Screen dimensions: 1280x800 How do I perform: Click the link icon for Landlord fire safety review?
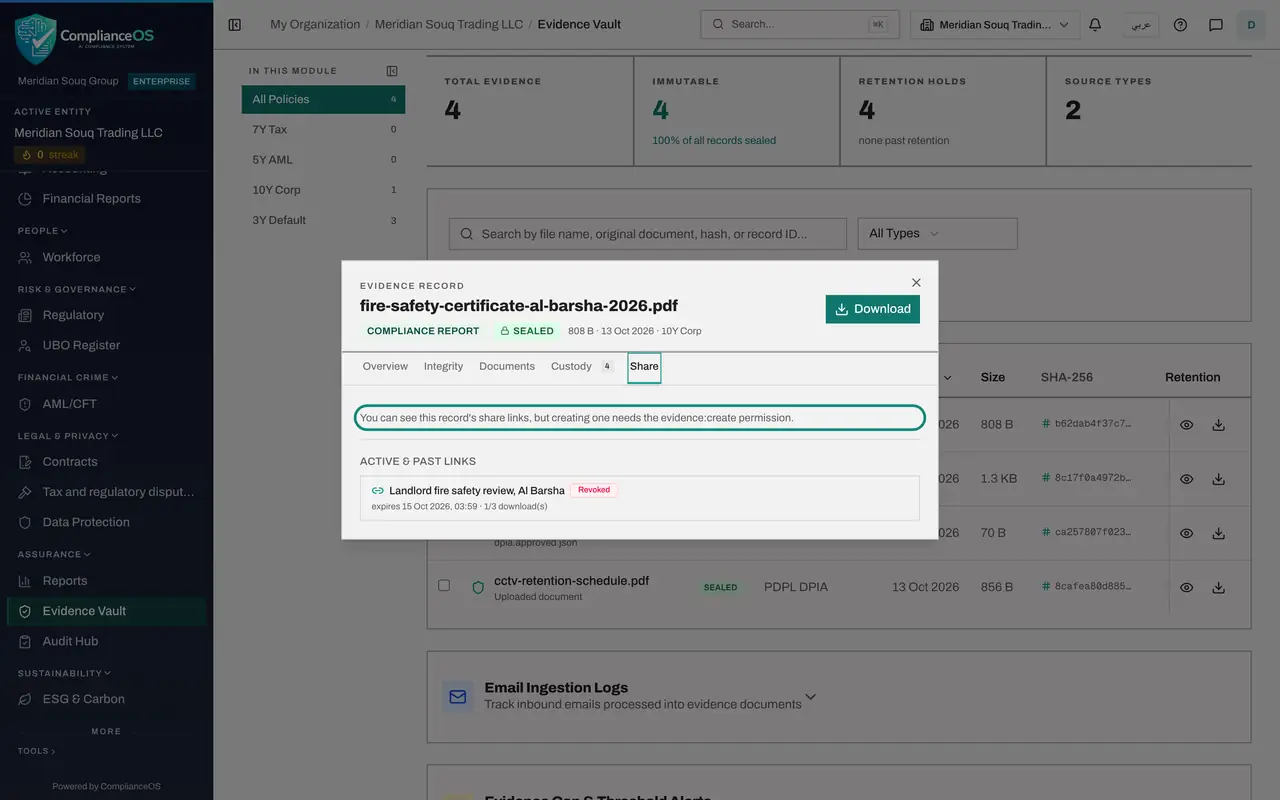pos(378,491)
